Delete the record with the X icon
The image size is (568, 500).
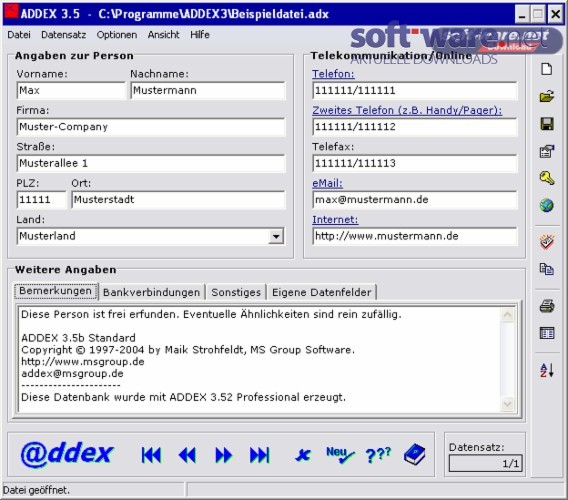click(303, 455)
